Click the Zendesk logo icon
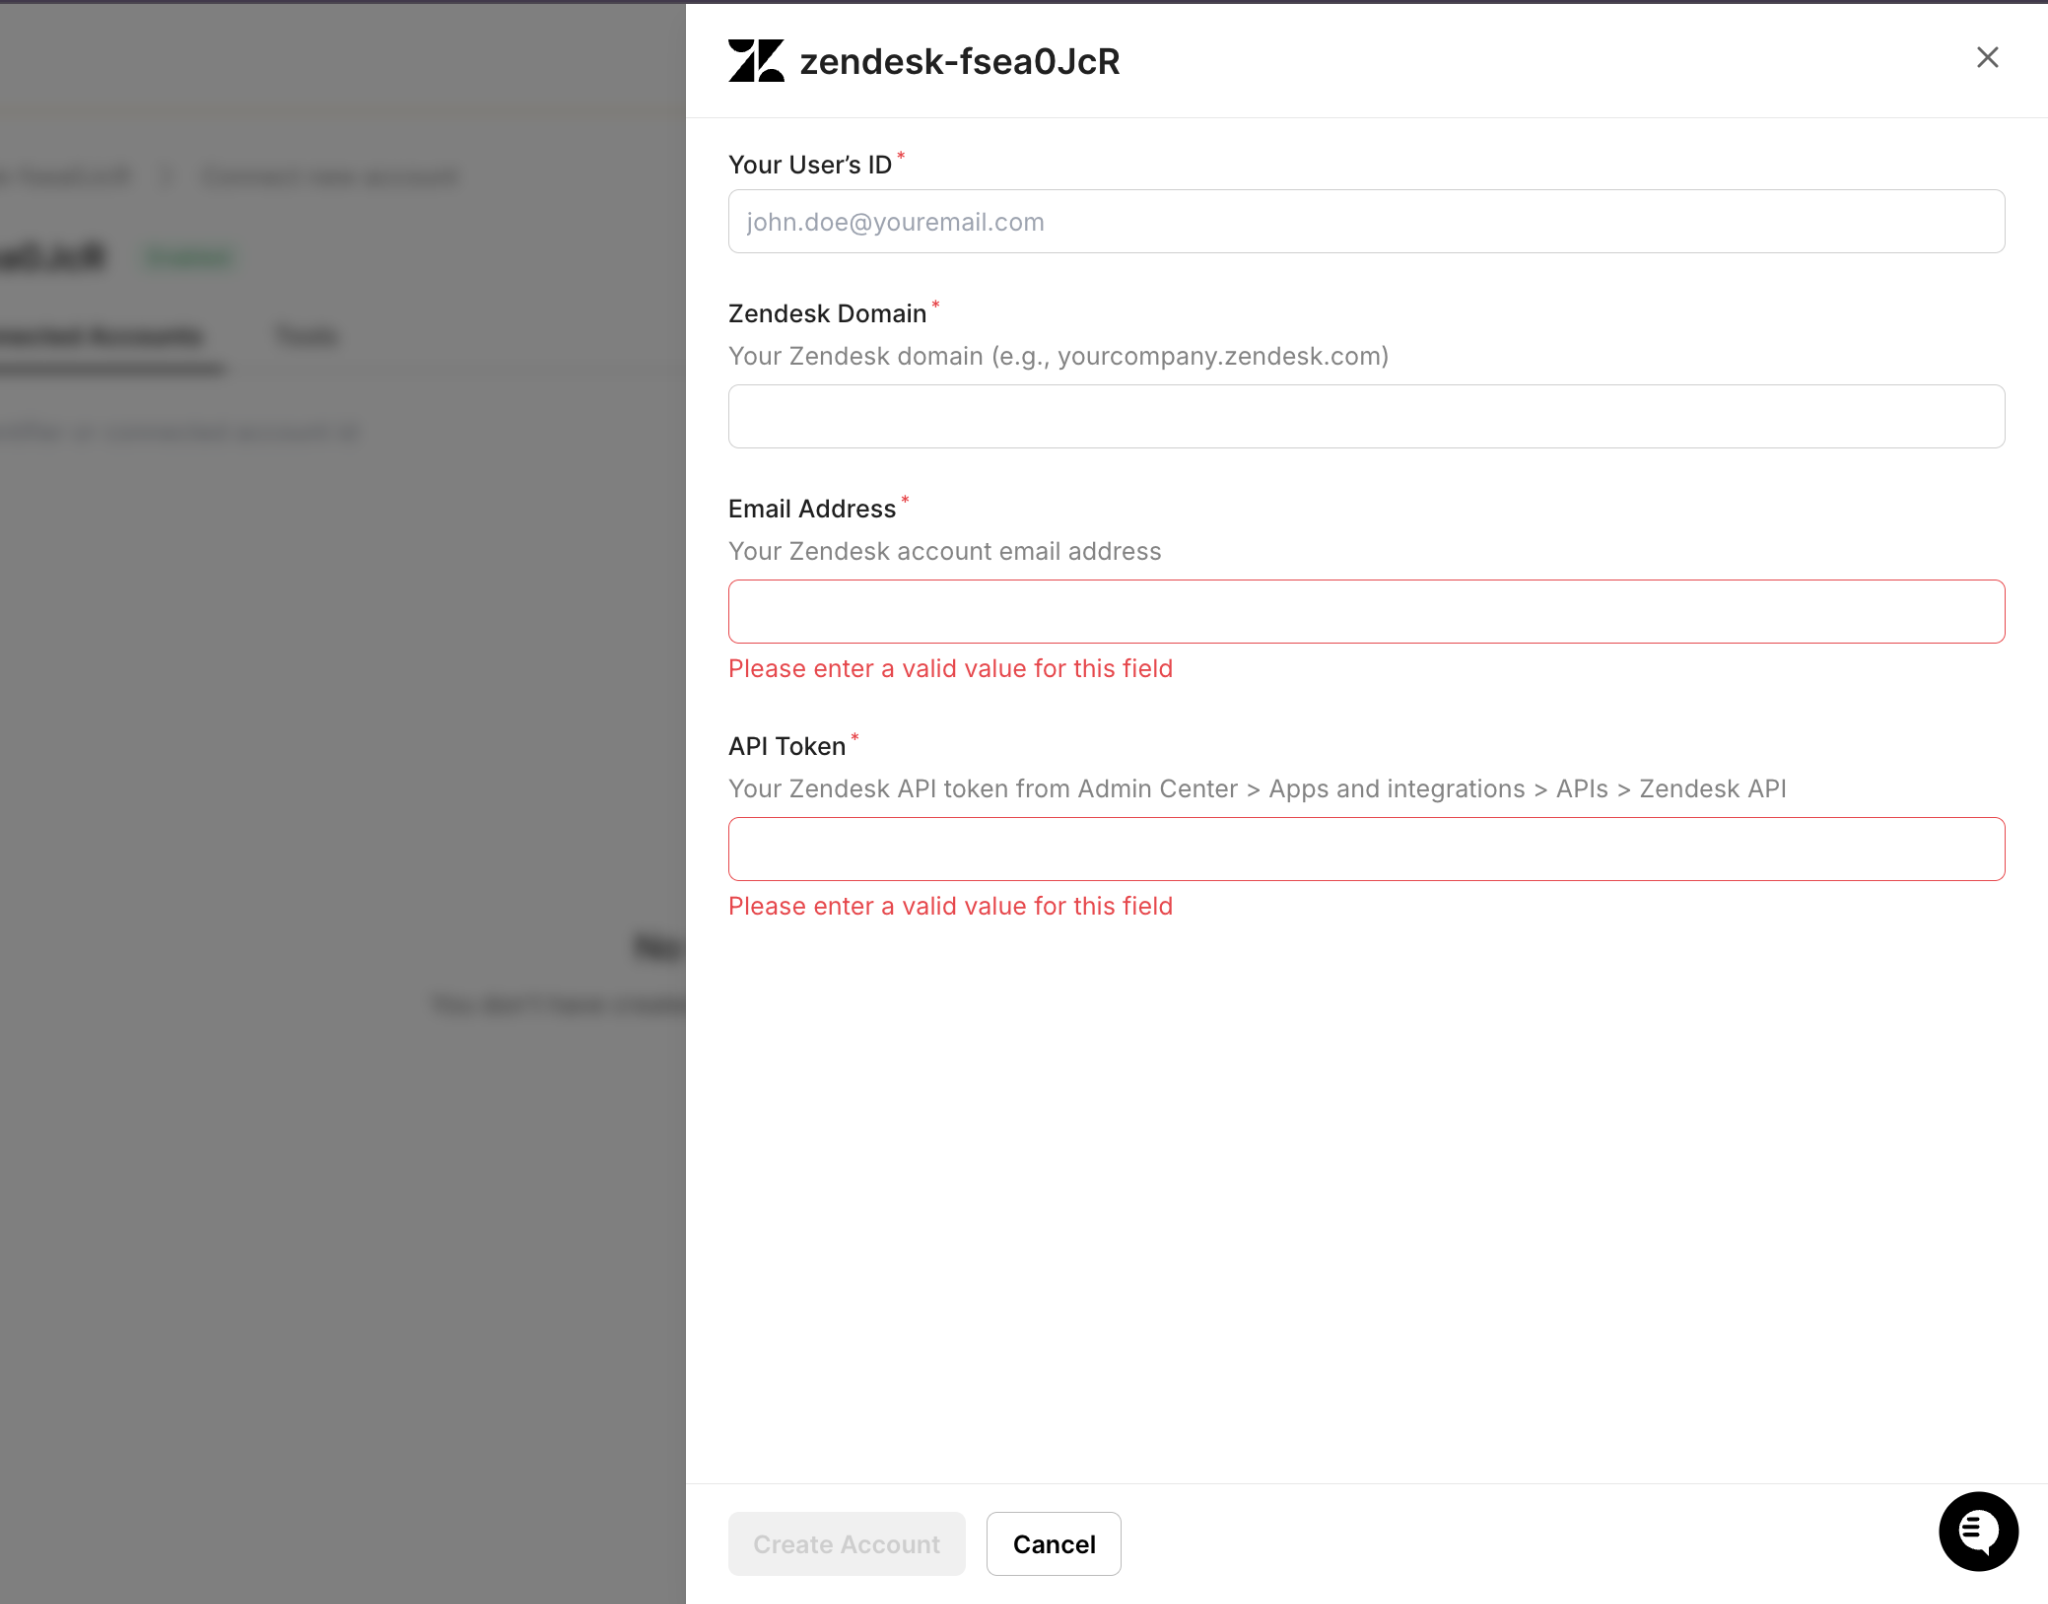2048x1604 pixels. [755, 61]
